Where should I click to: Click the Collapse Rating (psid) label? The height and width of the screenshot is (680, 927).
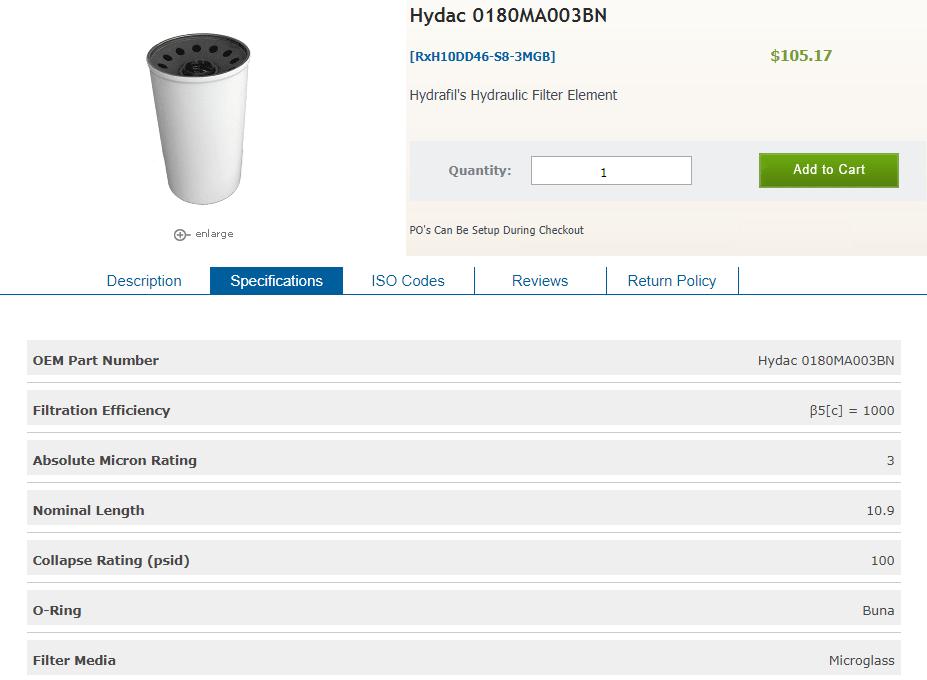click(x=111, y=561)
